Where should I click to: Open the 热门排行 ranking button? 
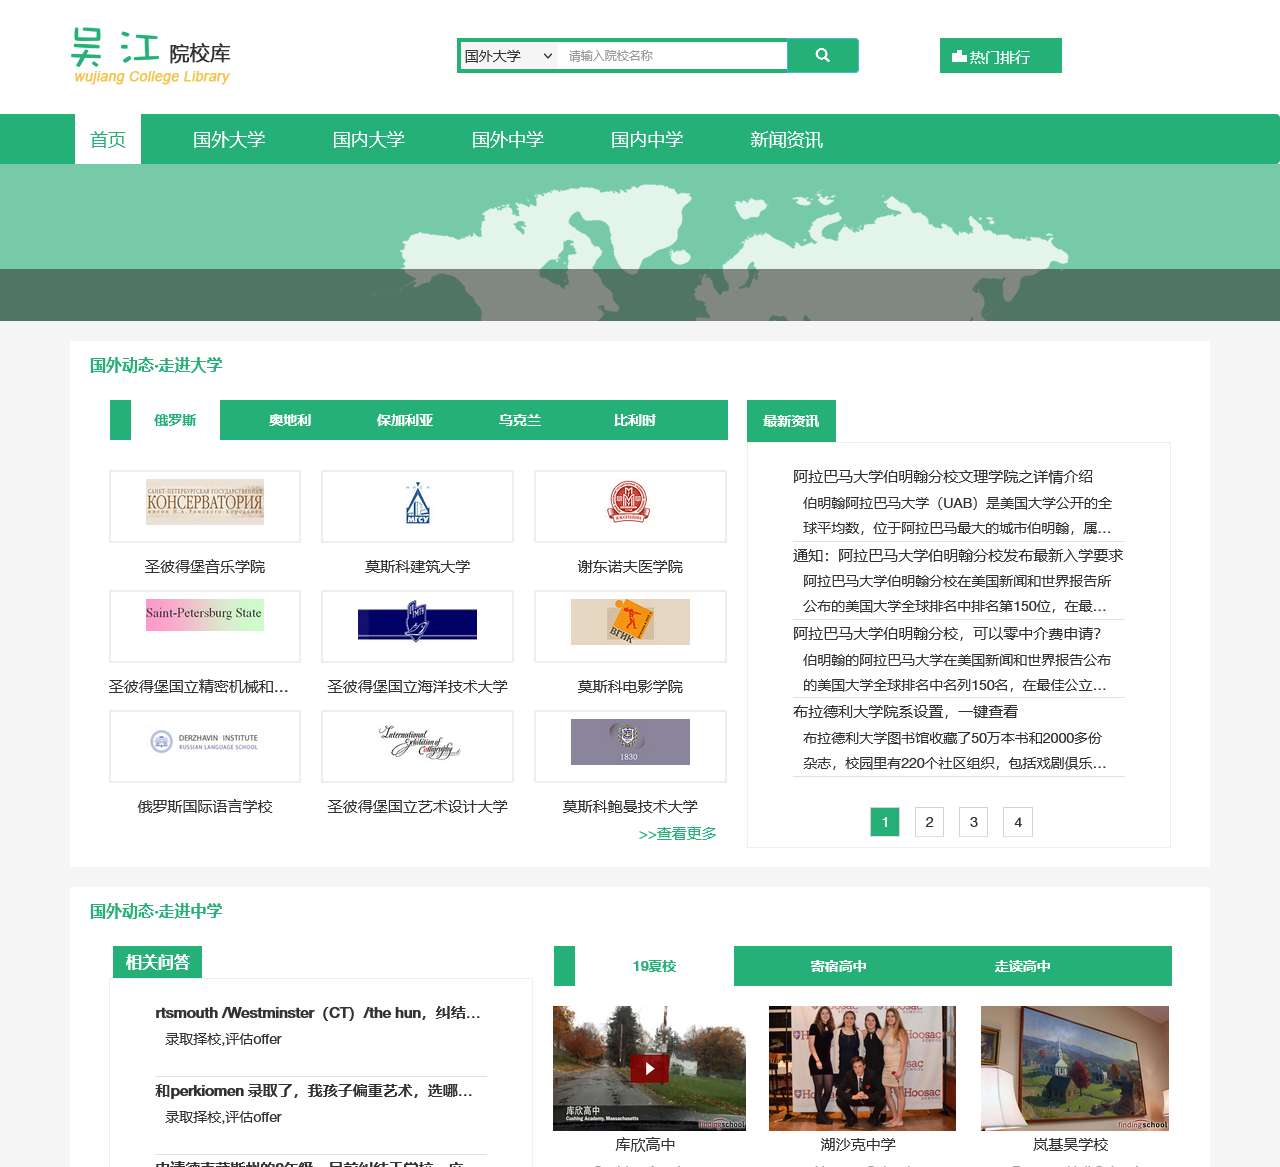1000,56
